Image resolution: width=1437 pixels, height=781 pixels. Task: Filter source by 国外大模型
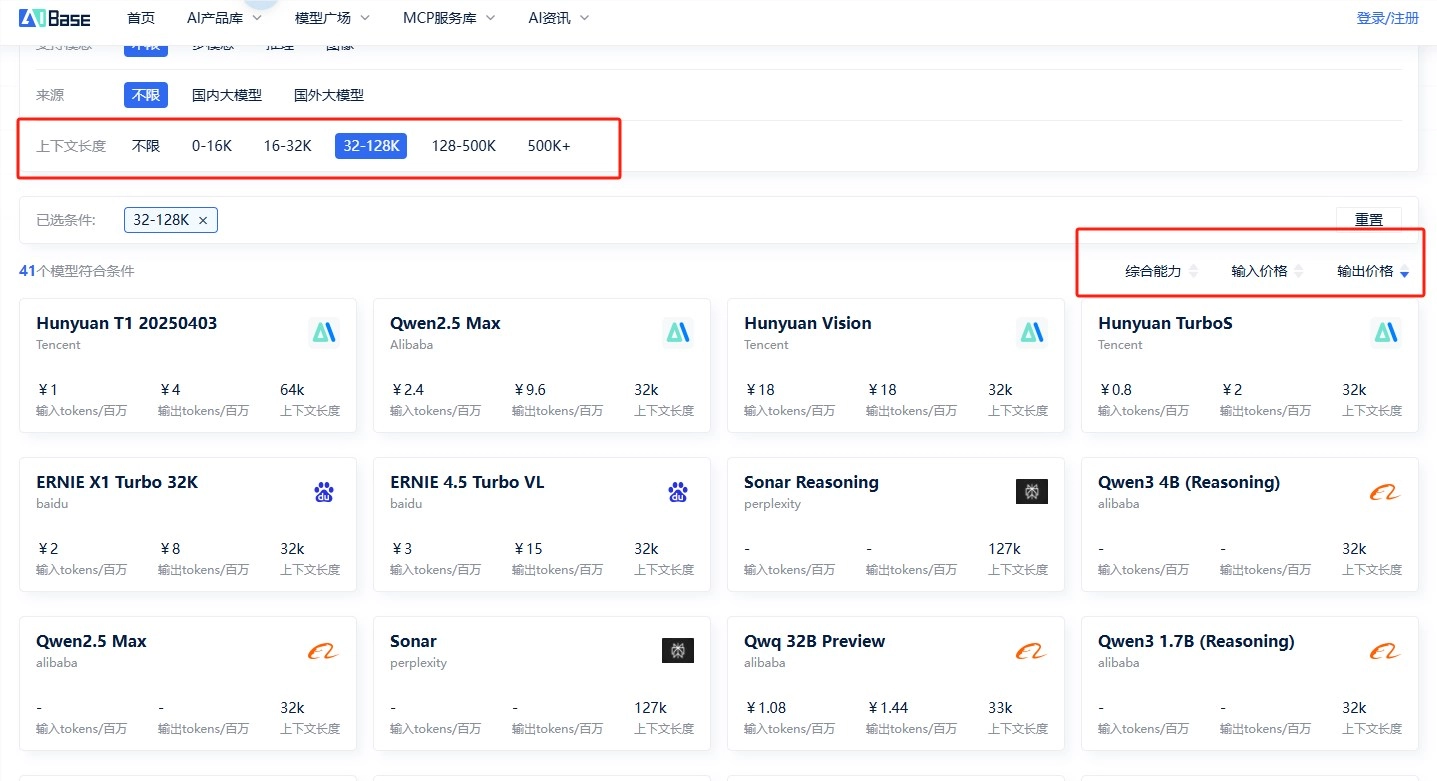click(329, 95)
